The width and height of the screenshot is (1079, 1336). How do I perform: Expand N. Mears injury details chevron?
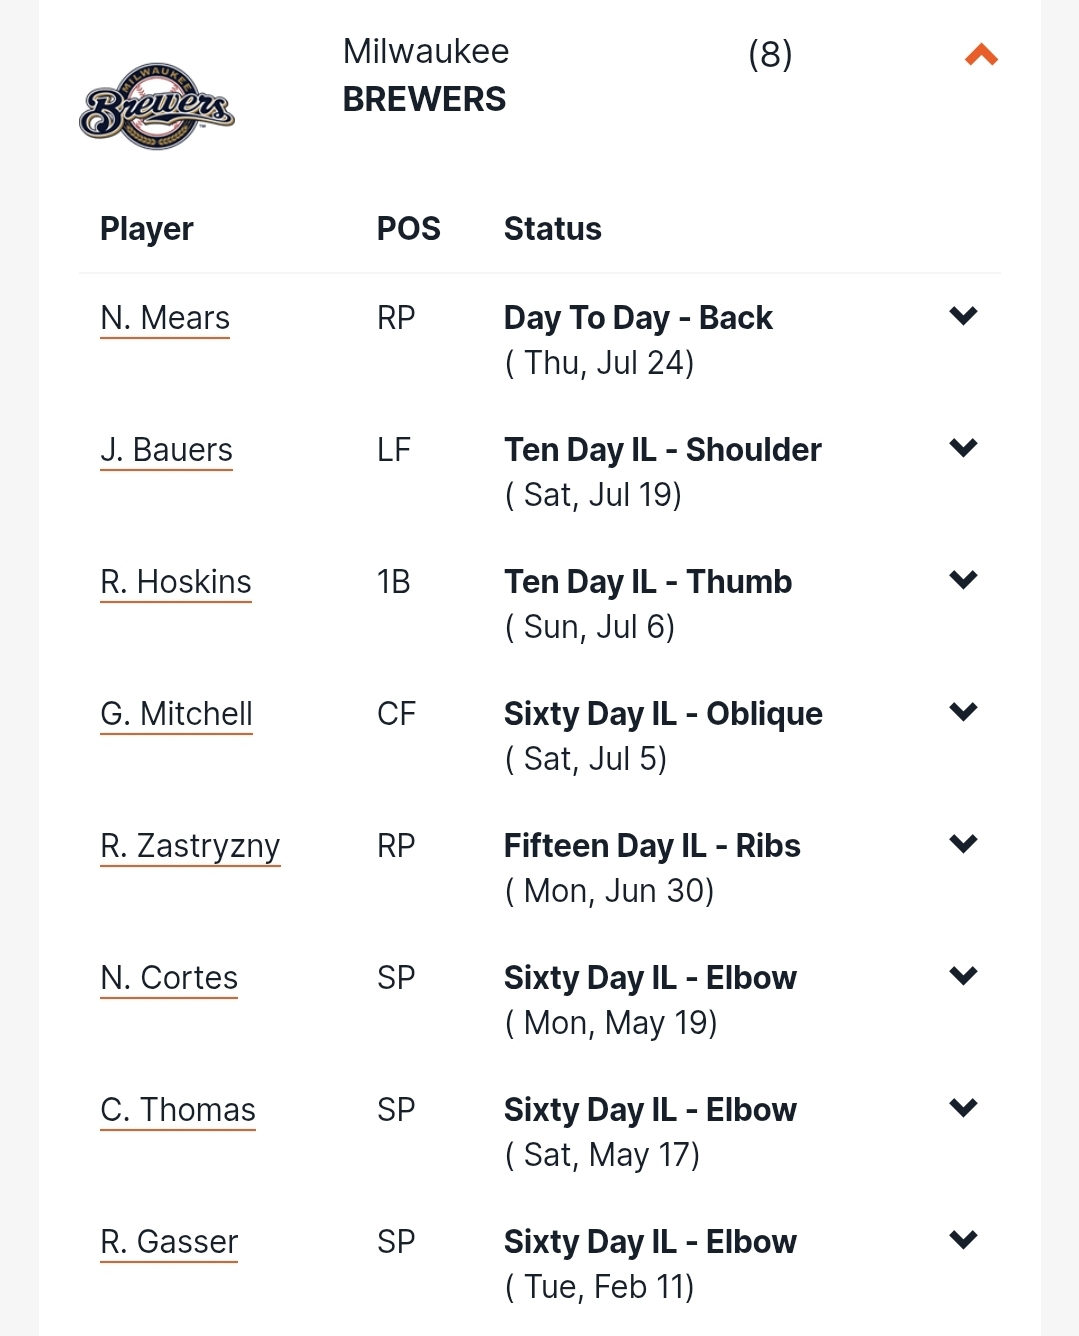pyautogui.click(x=963, y=316)
